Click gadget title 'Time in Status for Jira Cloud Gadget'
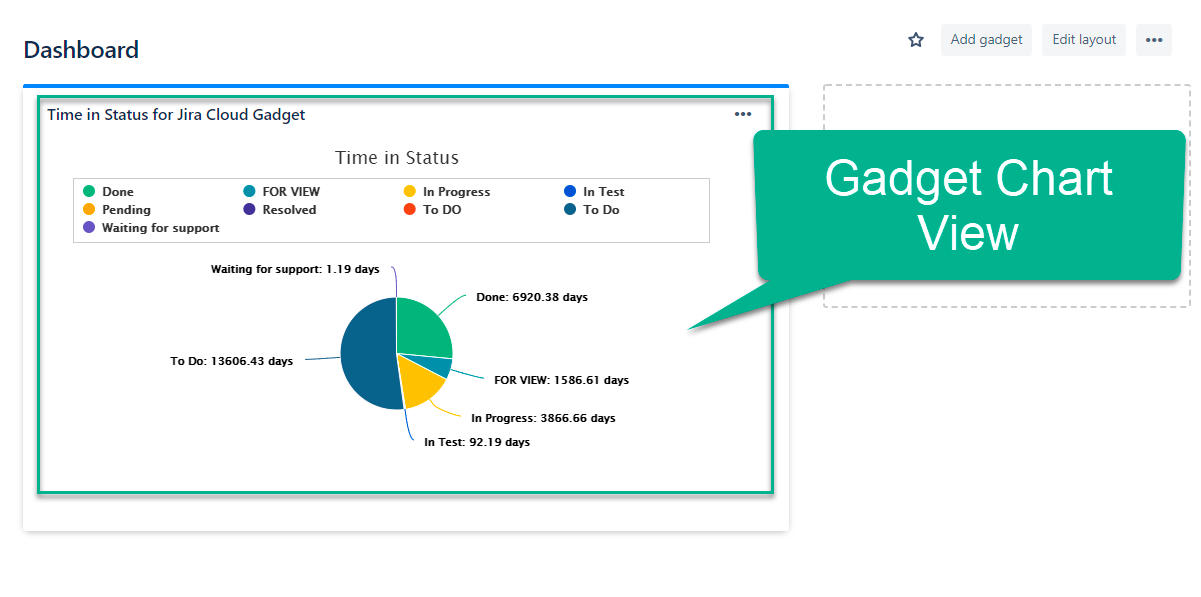The width and height of the screenshot is (1201, 597). pyautogui.click(x=176, y=114)
